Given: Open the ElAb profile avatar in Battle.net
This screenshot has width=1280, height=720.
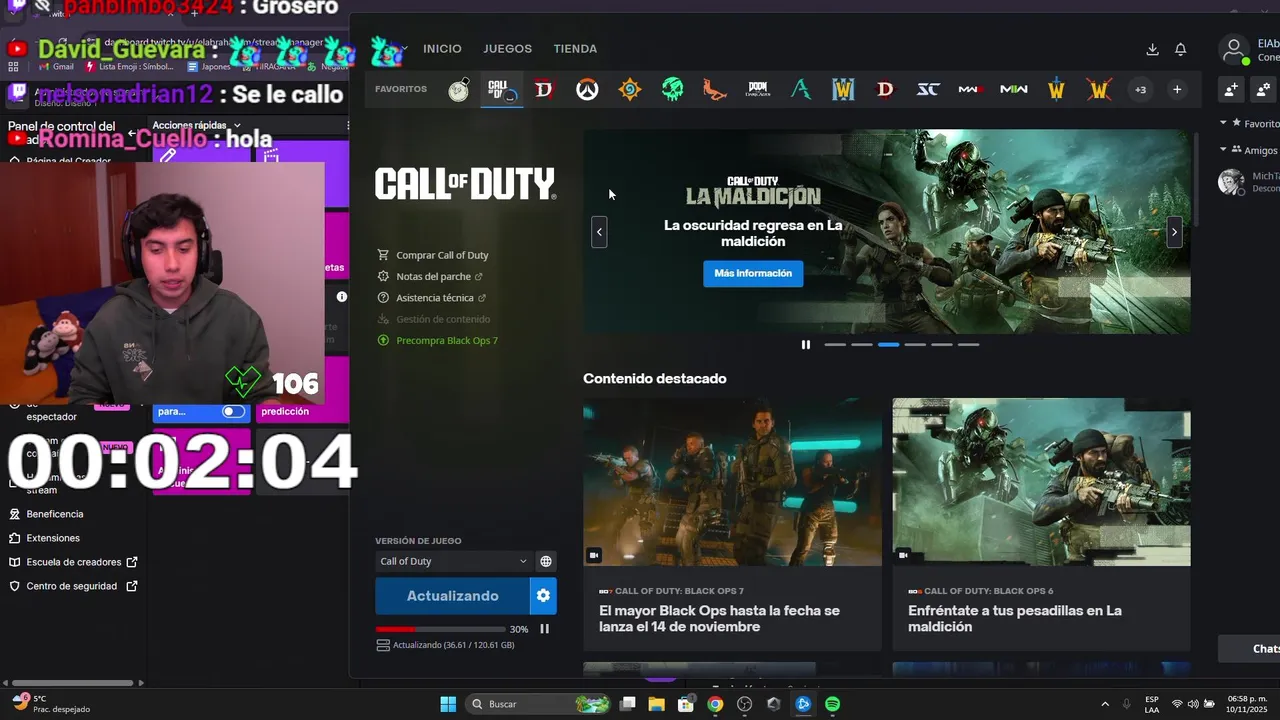Looking at the screenshot, I should (1235, 49).
